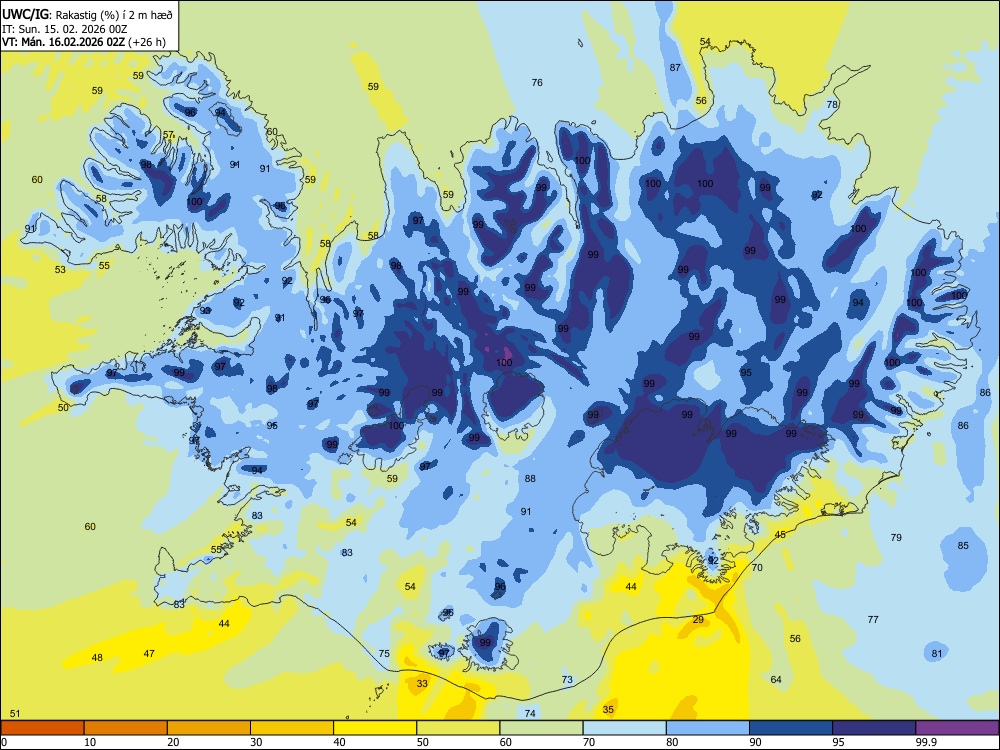Click the humidity value '78' on the map

tap(832, 105)
